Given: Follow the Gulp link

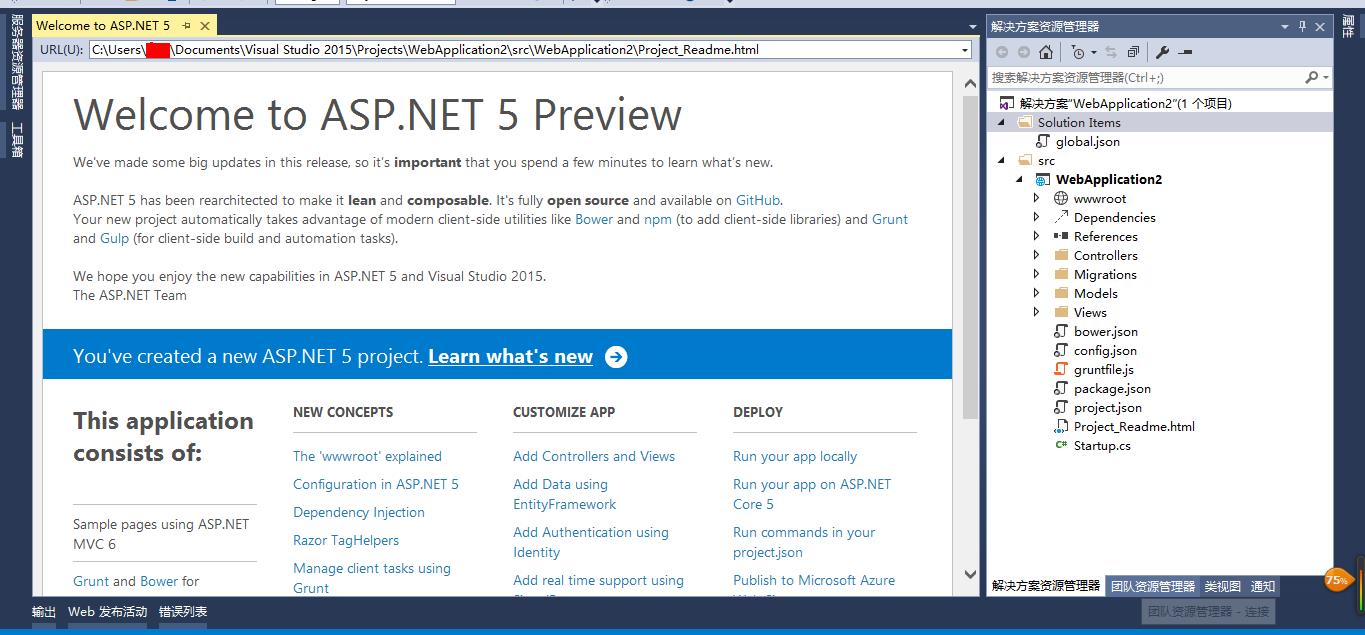Looking at the screenshot, I should 114,238.
